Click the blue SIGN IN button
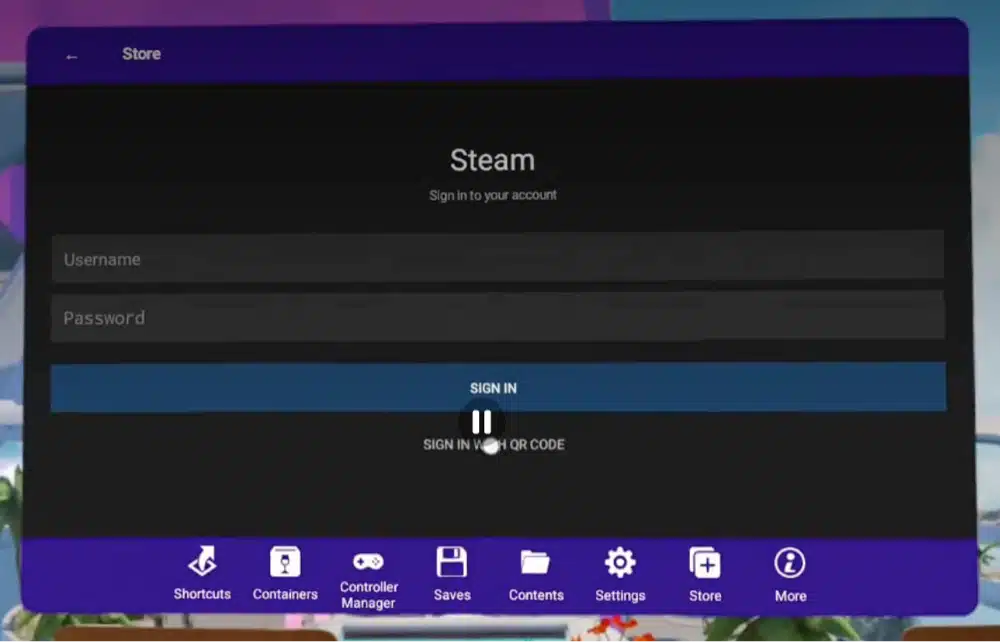The width and height of the screenshot is (1000, 642). pos(498,387)
